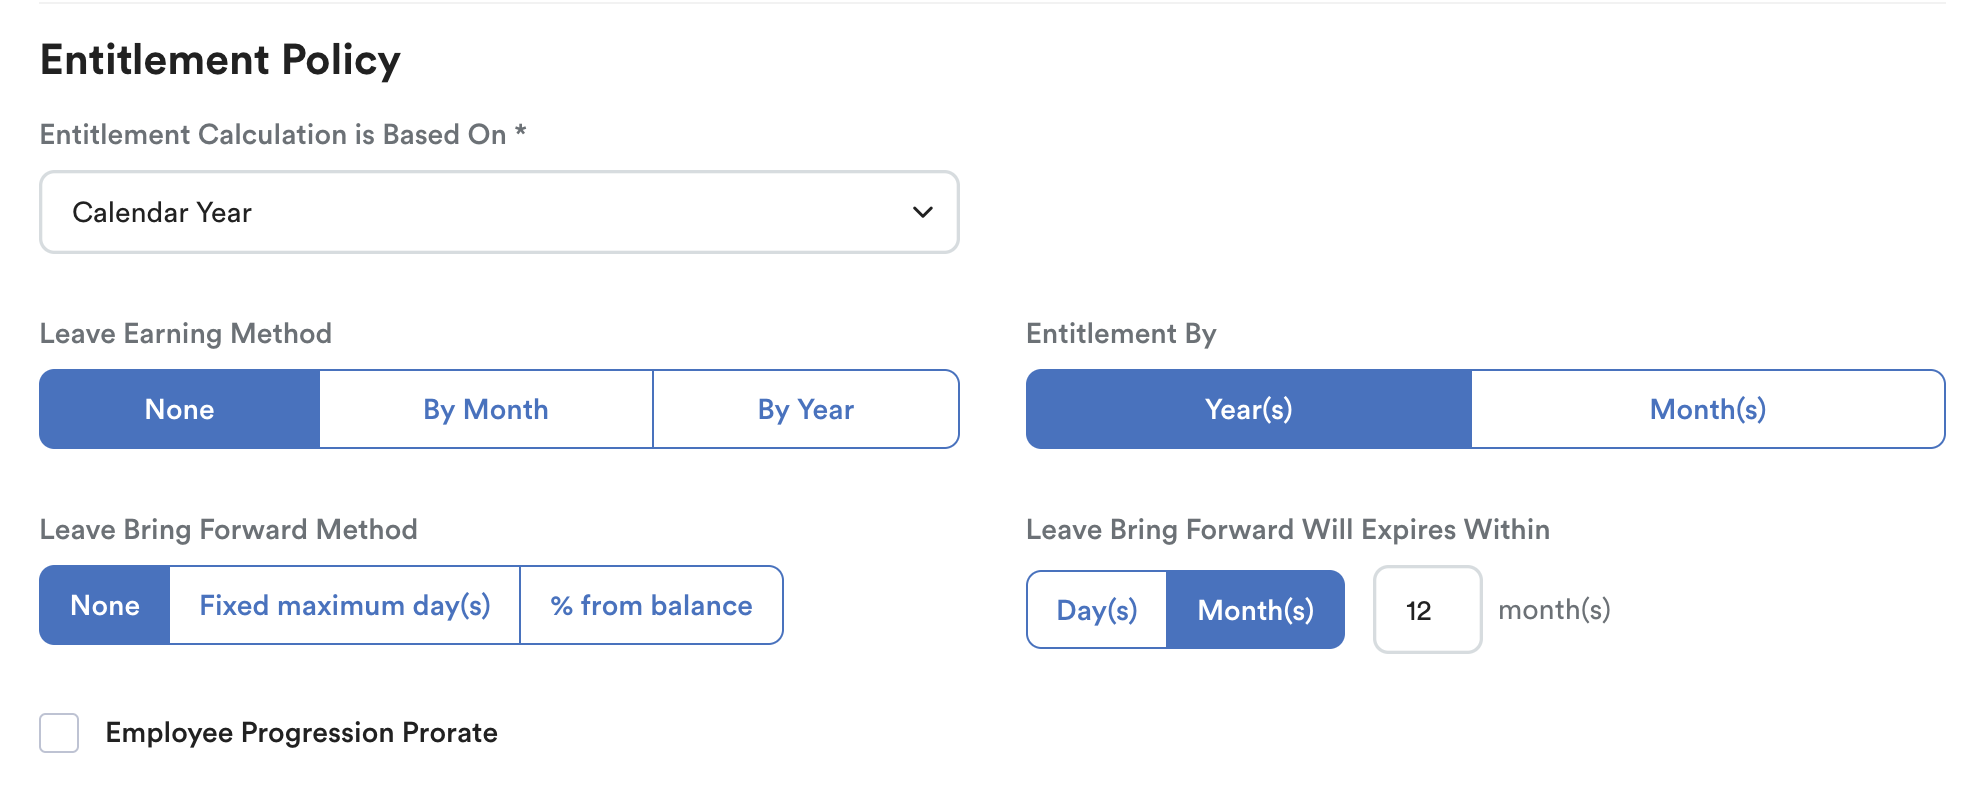The height and width of the screenshot is (788, 1988).
Task: Choose % from balance option
Action: coord(651,605)
